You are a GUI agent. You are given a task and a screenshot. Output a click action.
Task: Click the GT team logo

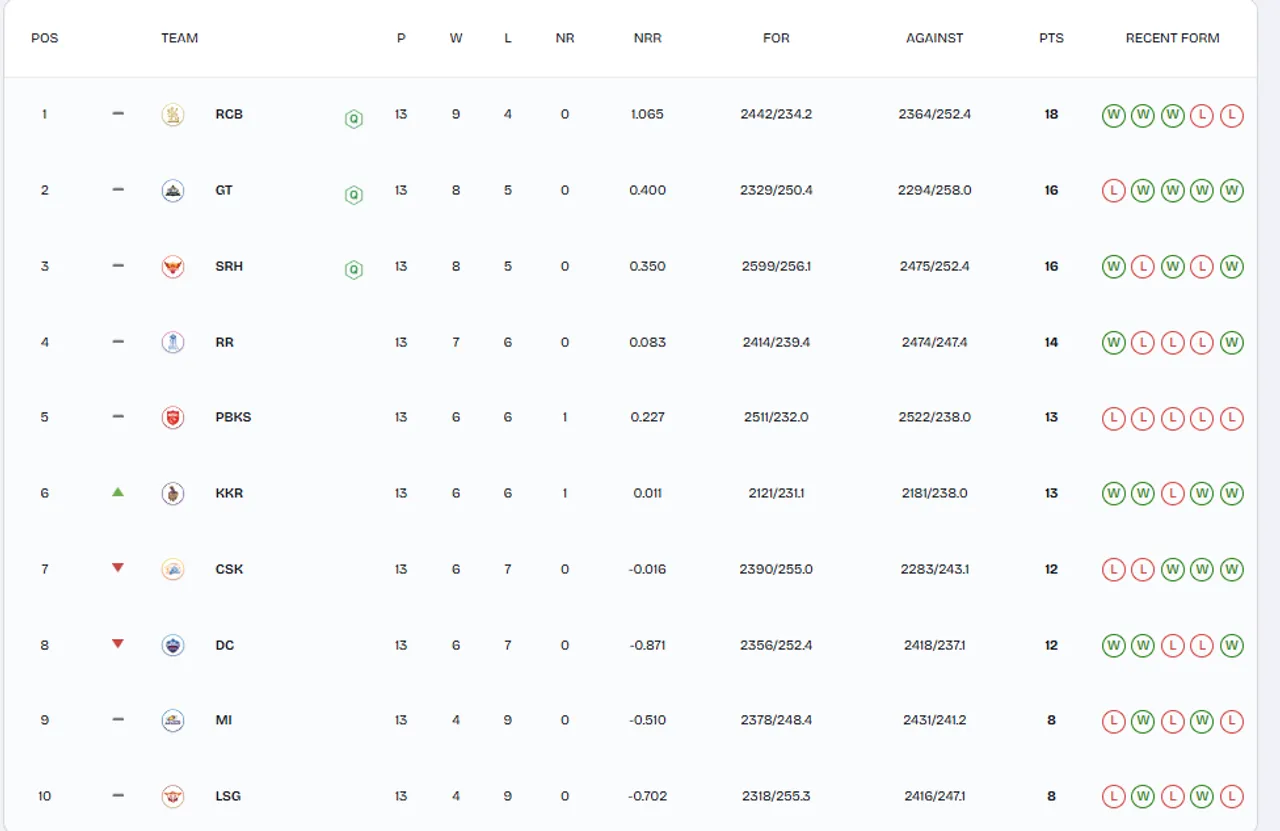click(x=173, y=191)
